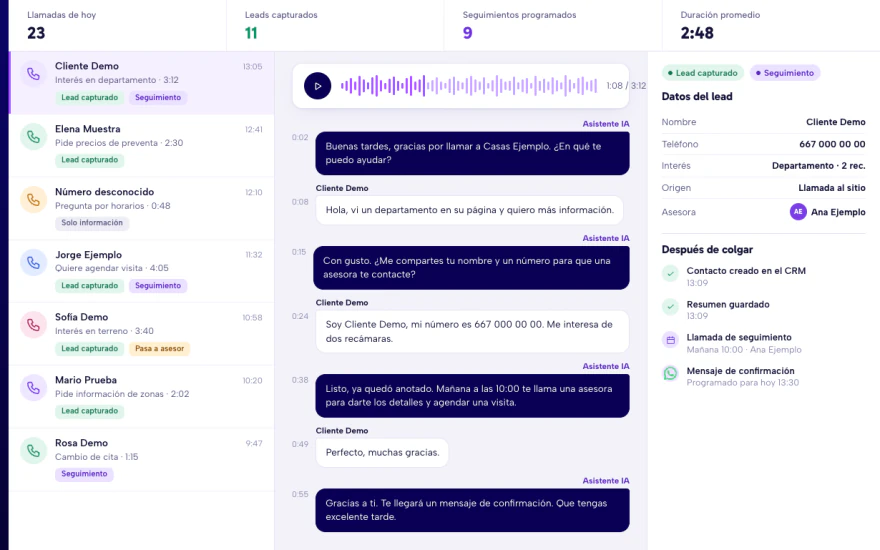Click the phone icon for Cliente Demo
Viewport: 880px width, 550px height.
pyautogui.click(x=33, y=74)
